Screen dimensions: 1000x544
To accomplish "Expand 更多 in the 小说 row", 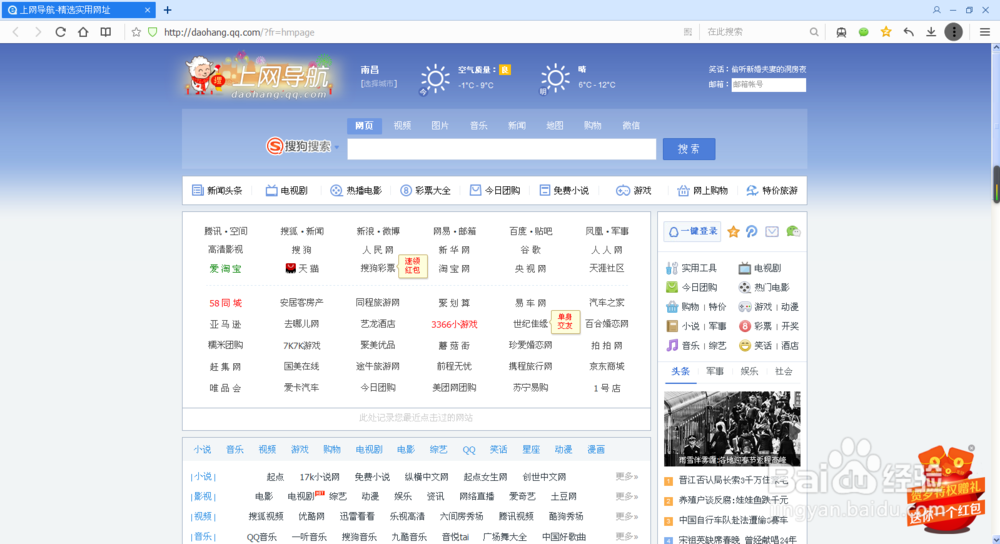I will 626,476.
